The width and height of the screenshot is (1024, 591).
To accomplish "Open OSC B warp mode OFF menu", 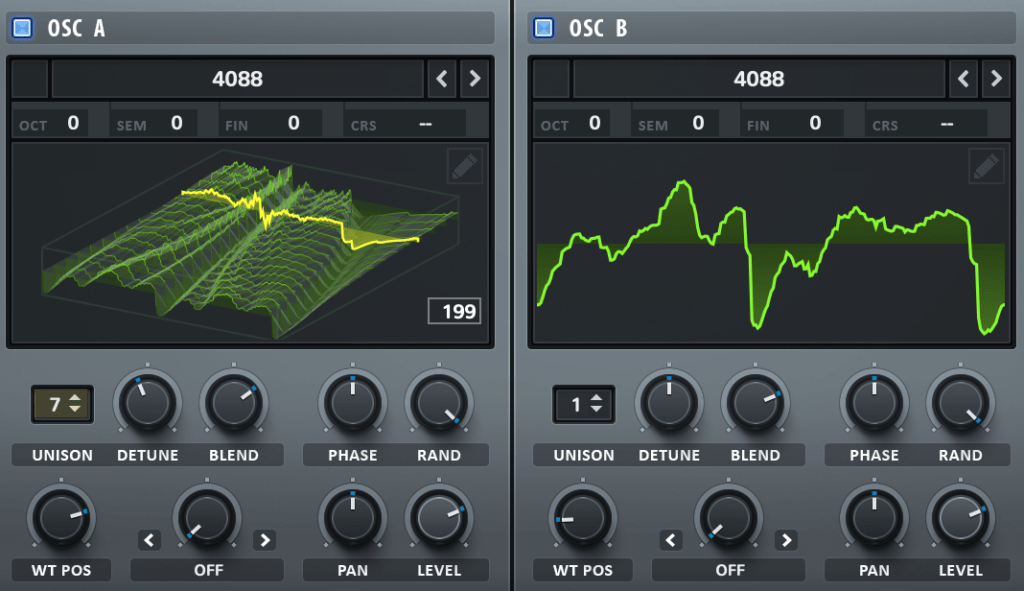I will click(729, 570).
